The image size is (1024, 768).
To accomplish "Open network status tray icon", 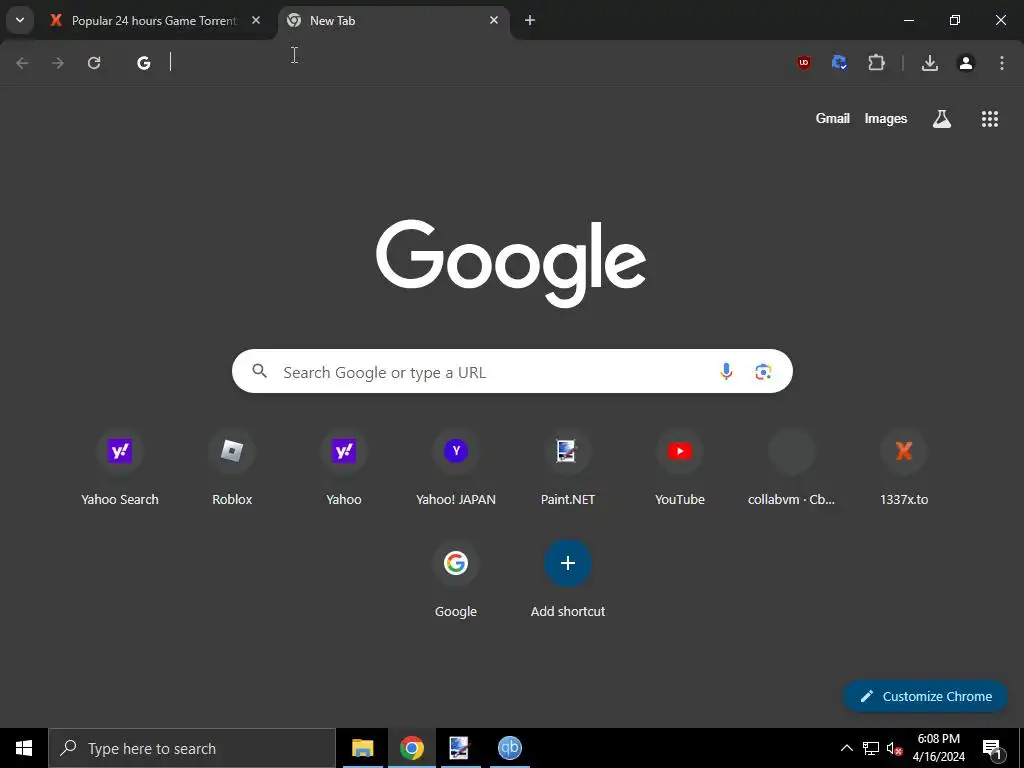I will [x=871, y=748].
